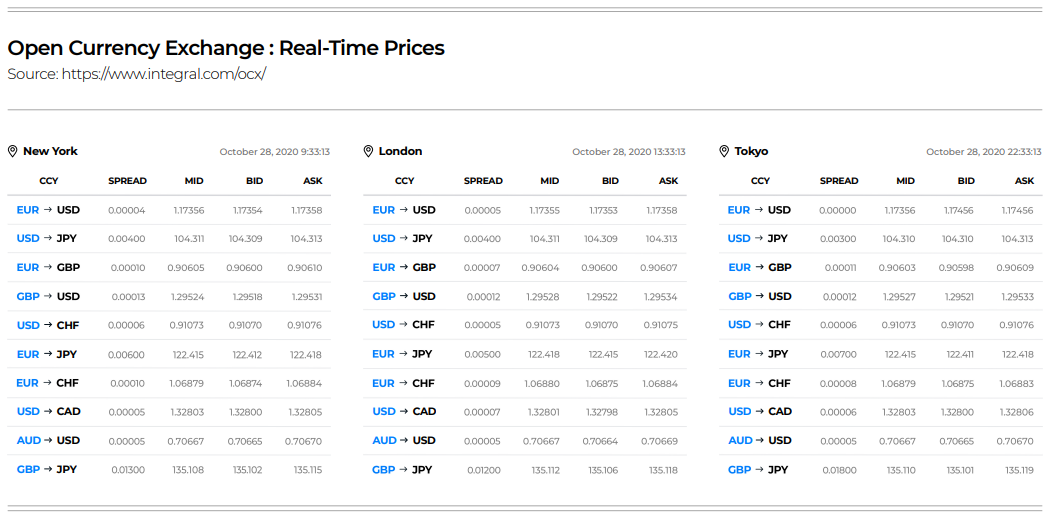Click the MID column header in London table
The height and width of the screenshot is (518, 1050).
[550, 181]
